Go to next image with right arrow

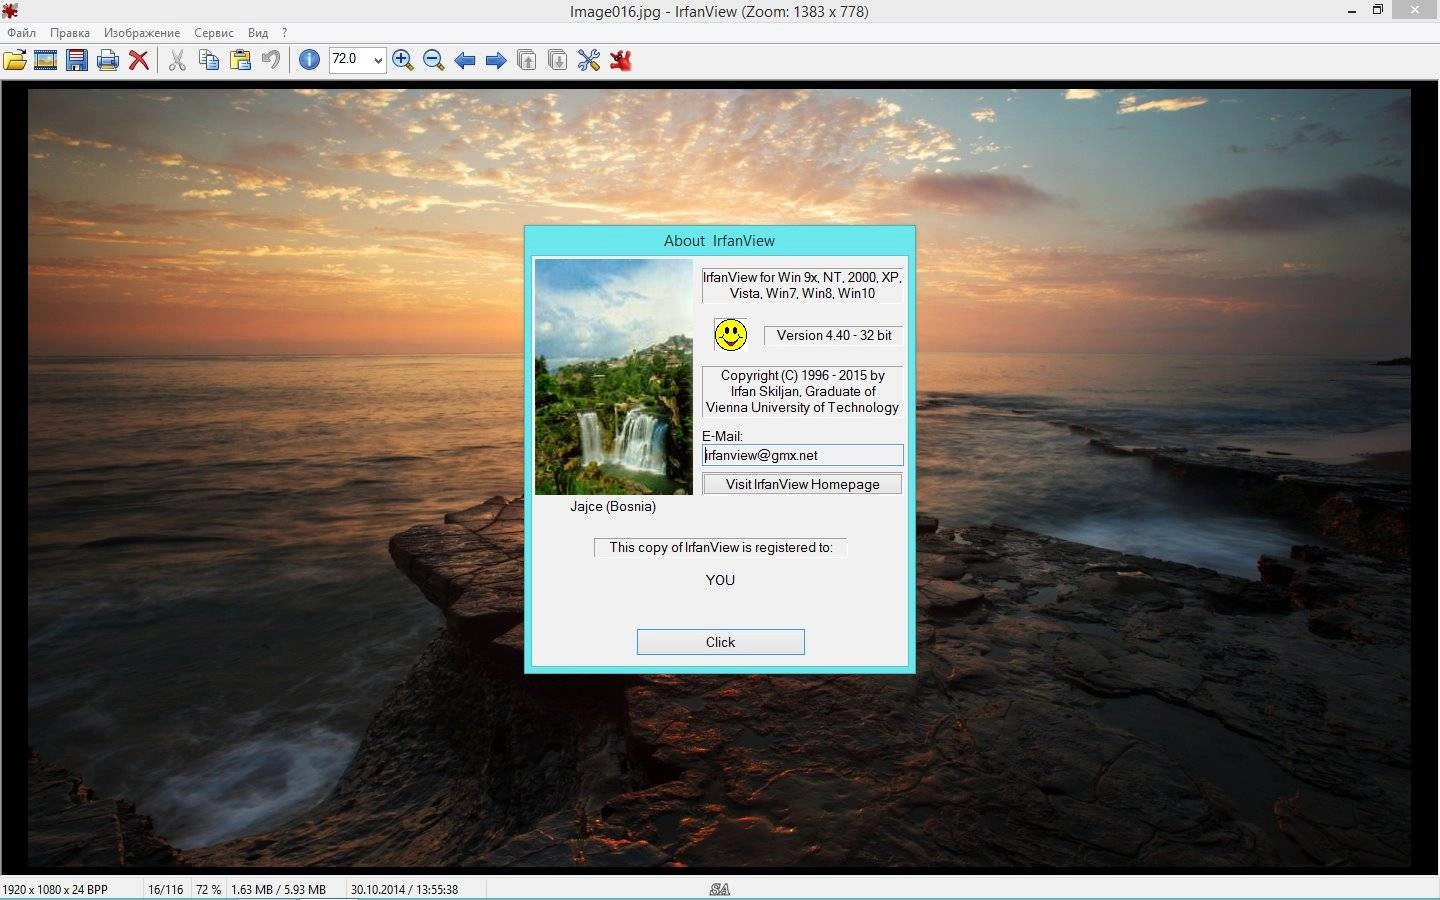(x=495, y=60)
